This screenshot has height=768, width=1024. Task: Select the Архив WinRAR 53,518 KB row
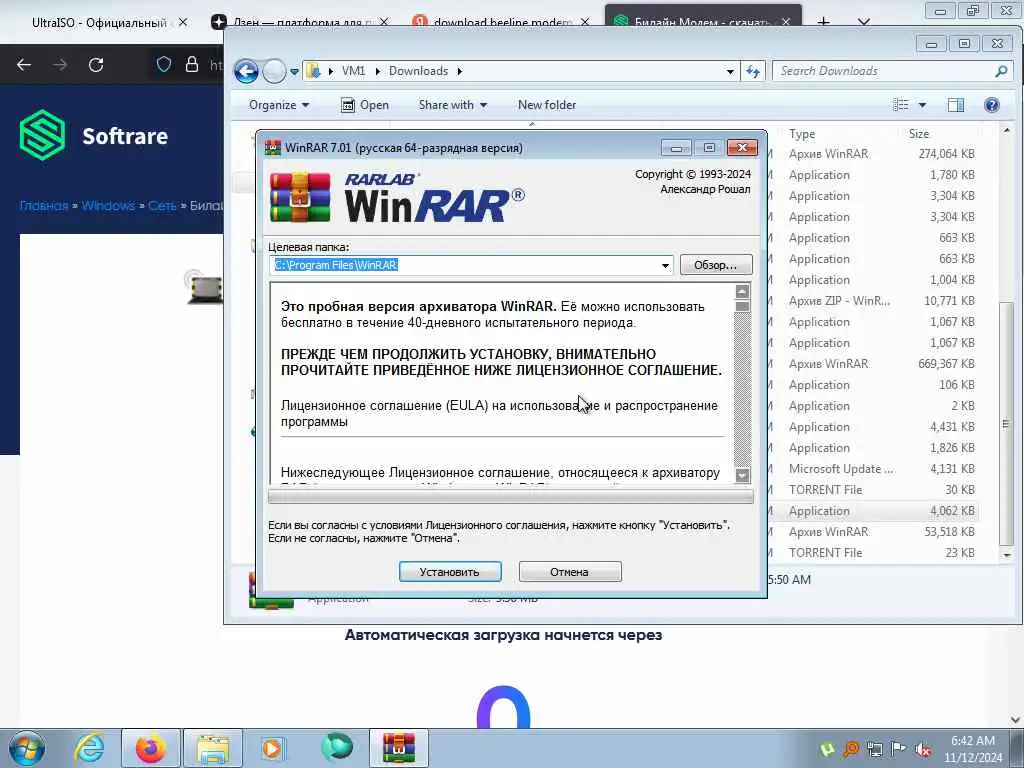click(875, 532)
